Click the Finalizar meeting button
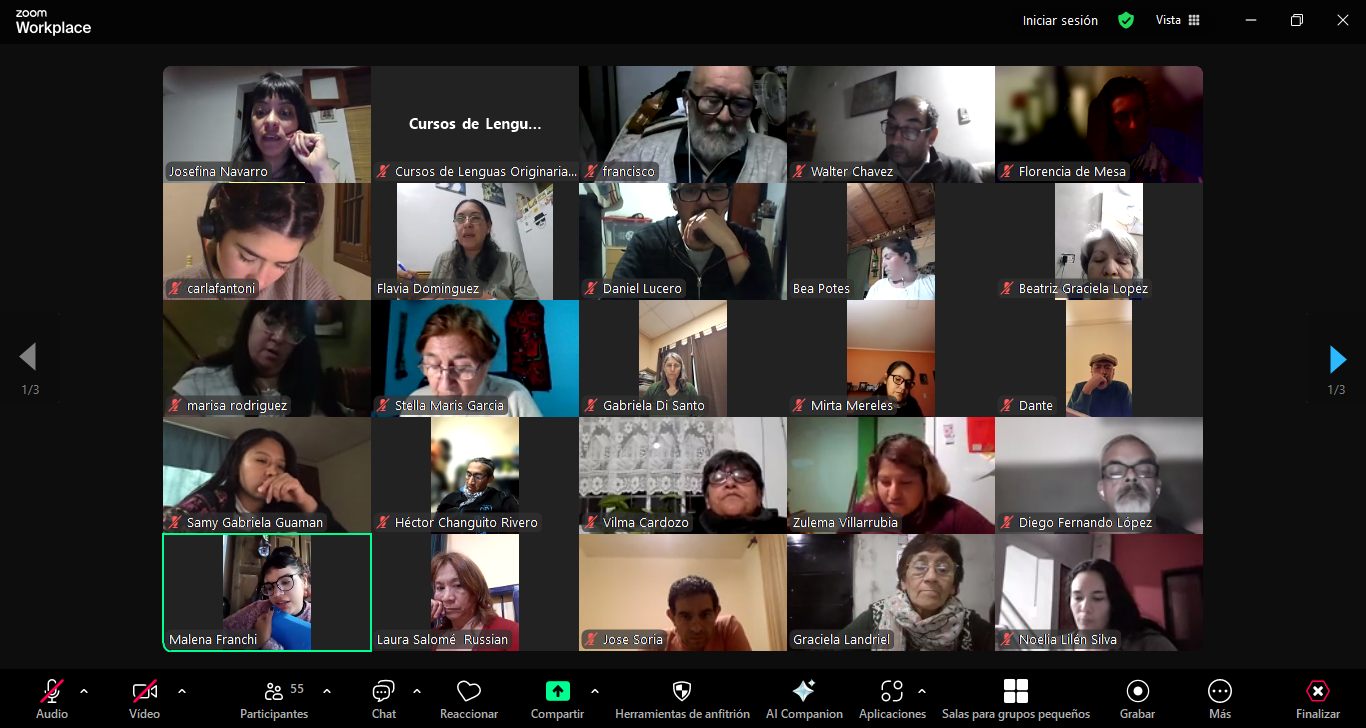Screen dimensions: 1366x728 click(1317, 691)
